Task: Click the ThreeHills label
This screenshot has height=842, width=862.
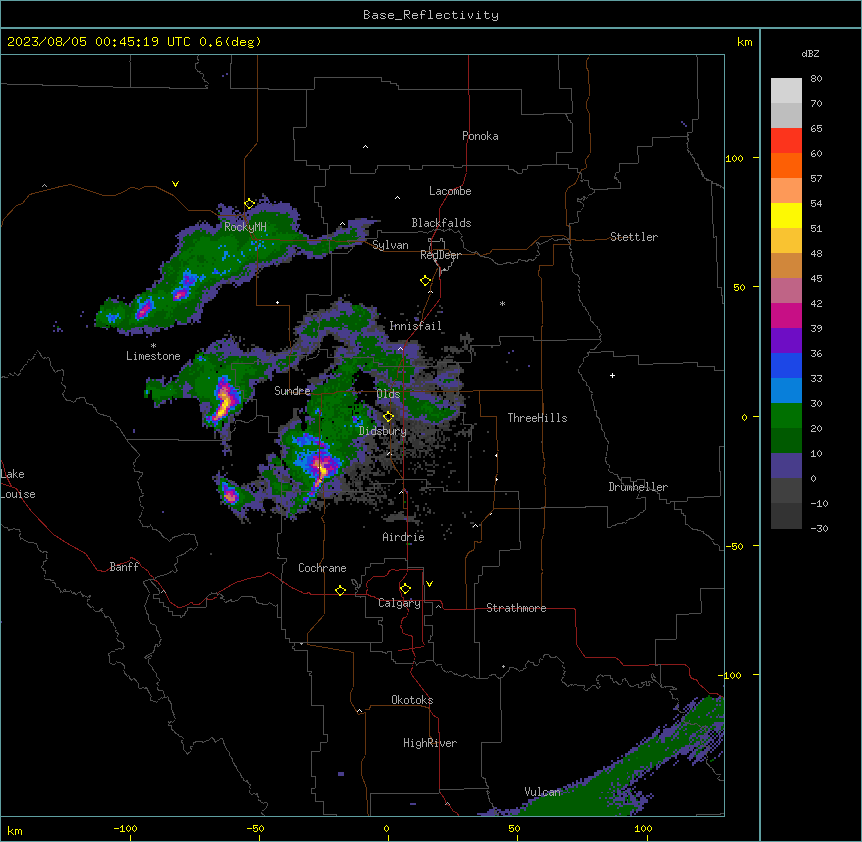Action: click(537, 418)
